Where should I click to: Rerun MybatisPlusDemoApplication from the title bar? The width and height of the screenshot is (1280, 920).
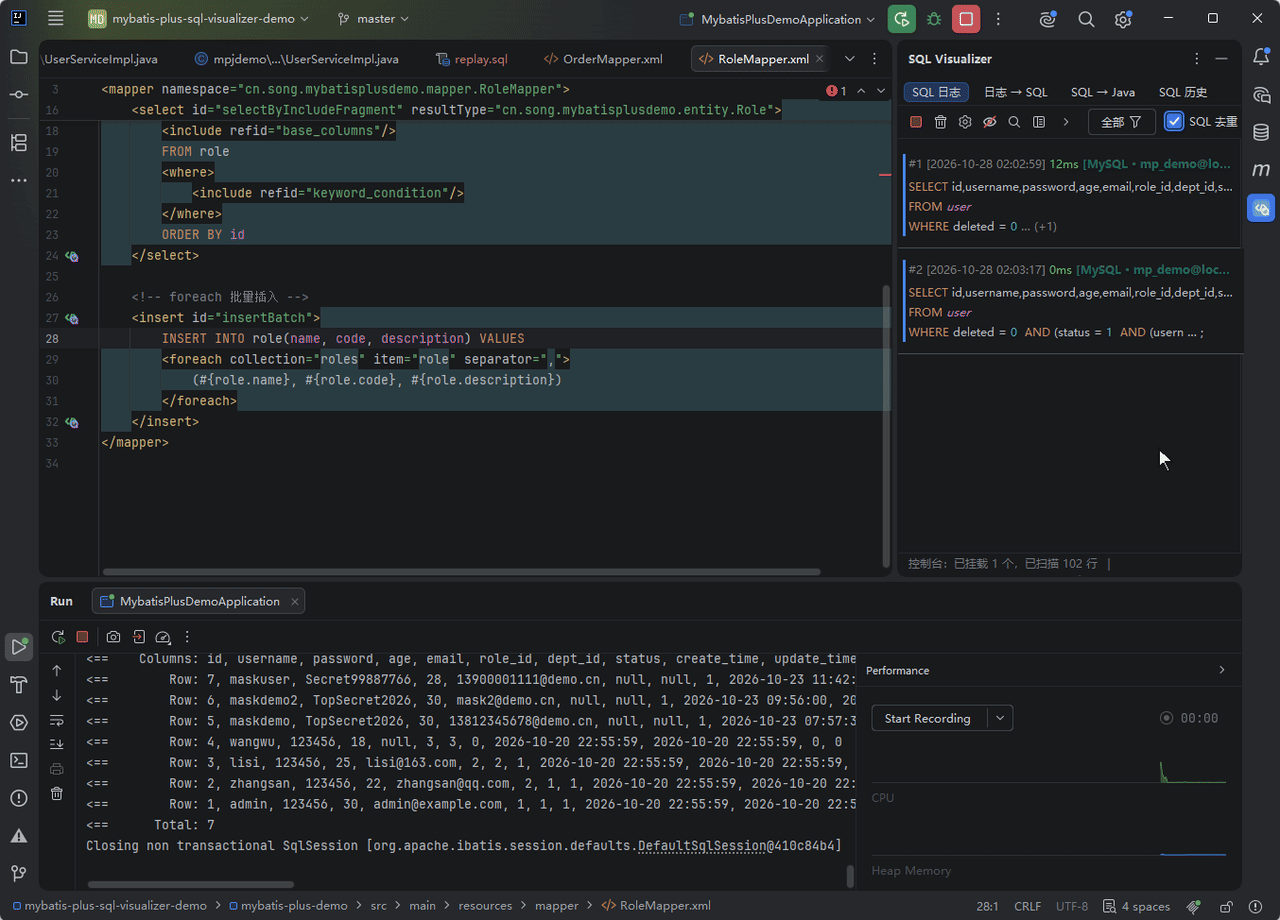pyautogui.click(x=901, y=19)
